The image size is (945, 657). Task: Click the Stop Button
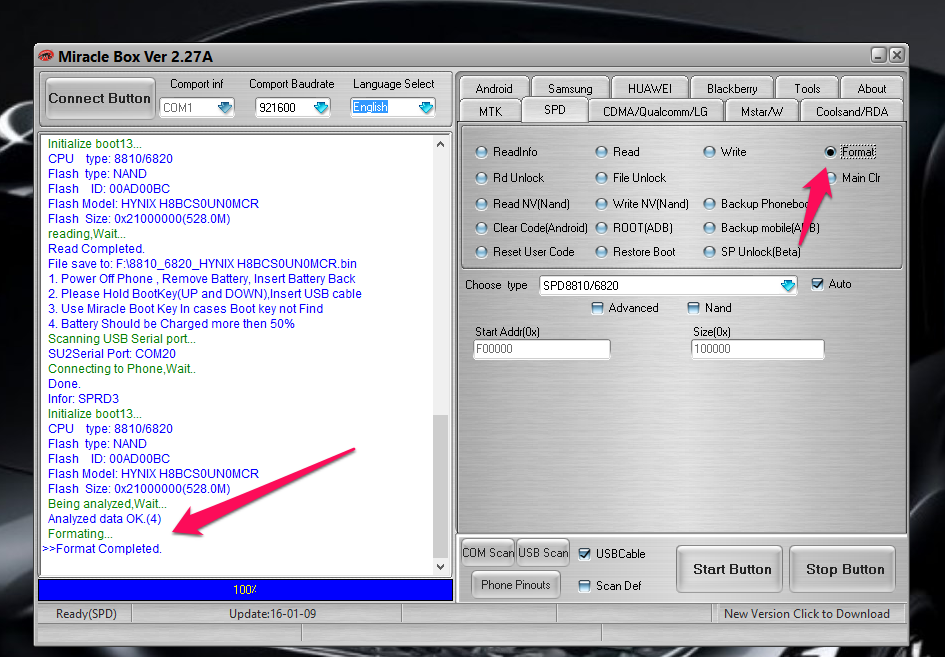tap(843, 570)
